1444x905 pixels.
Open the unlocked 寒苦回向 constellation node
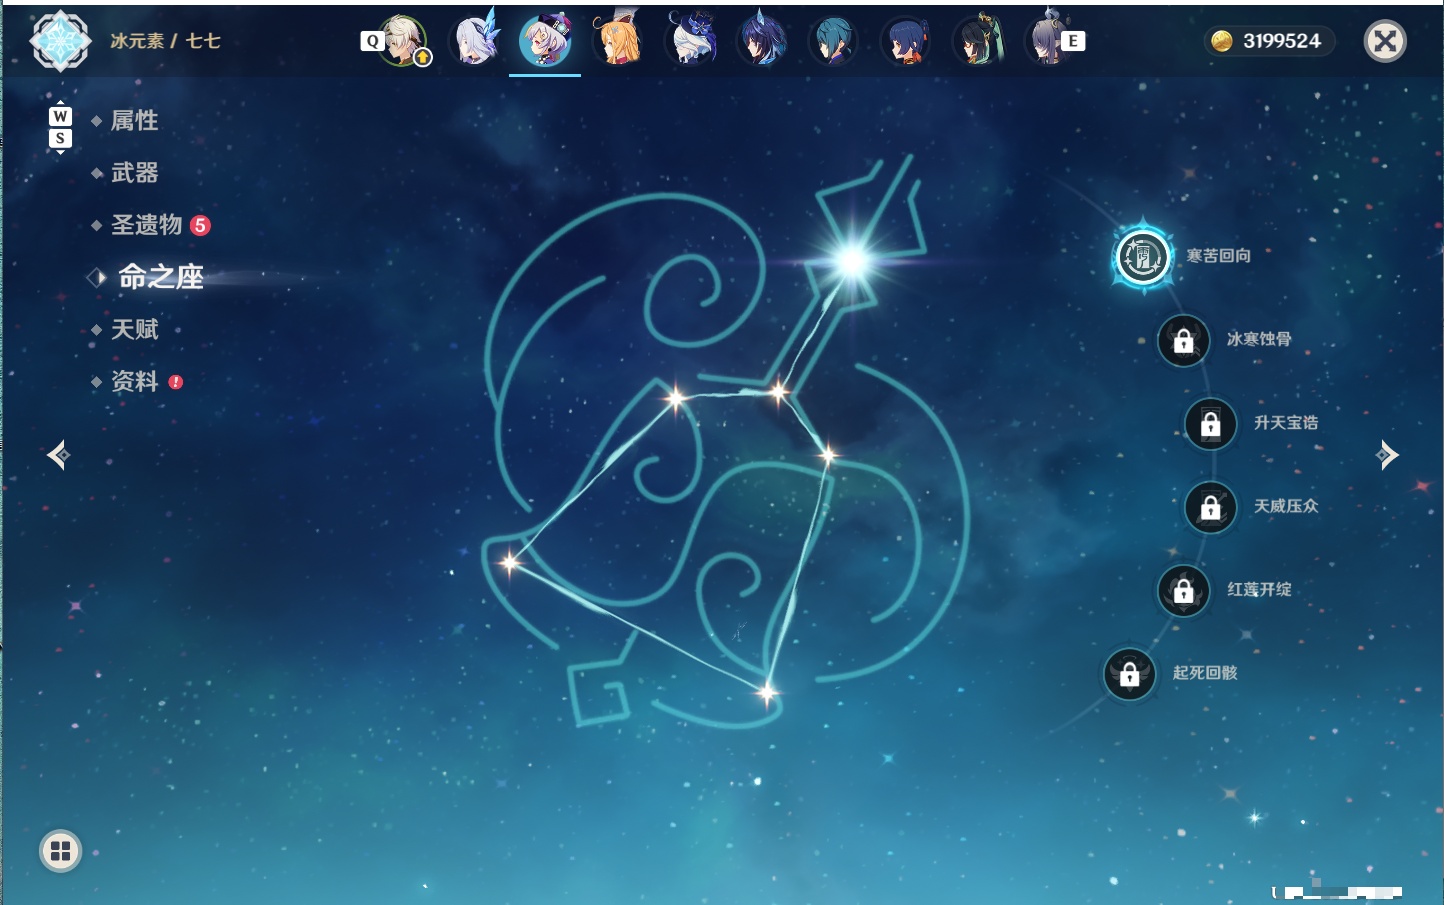[1142, 257]
